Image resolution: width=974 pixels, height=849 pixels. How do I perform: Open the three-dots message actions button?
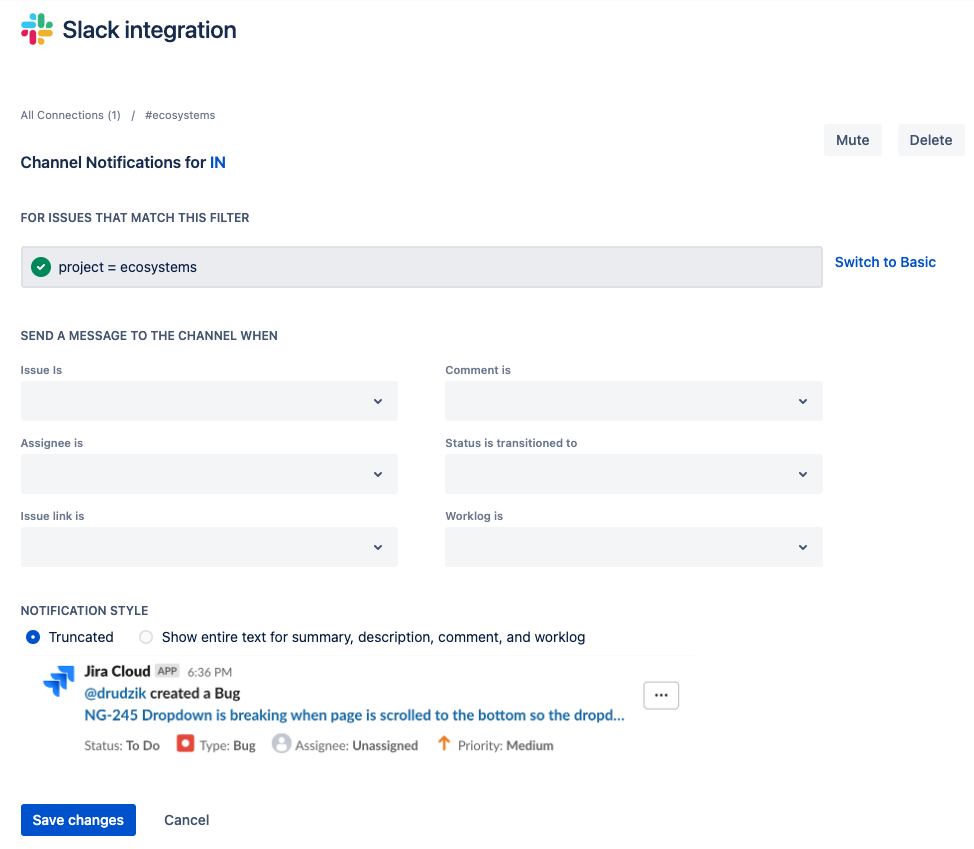[x=661, y=695]
